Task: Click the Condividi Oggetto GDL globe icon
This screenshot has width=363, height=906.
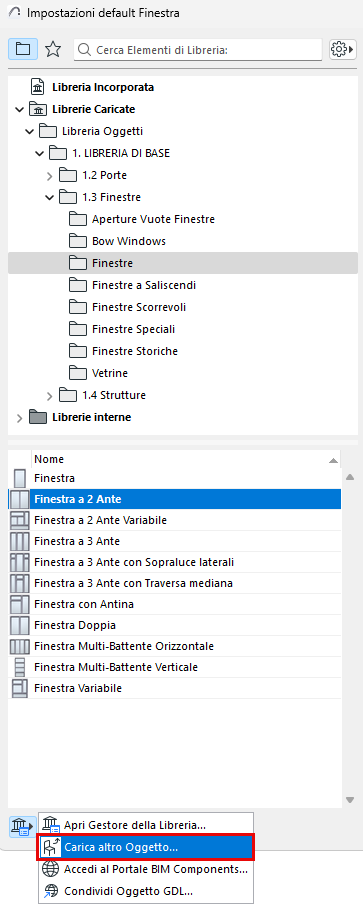Action: (x=50, y=890)
